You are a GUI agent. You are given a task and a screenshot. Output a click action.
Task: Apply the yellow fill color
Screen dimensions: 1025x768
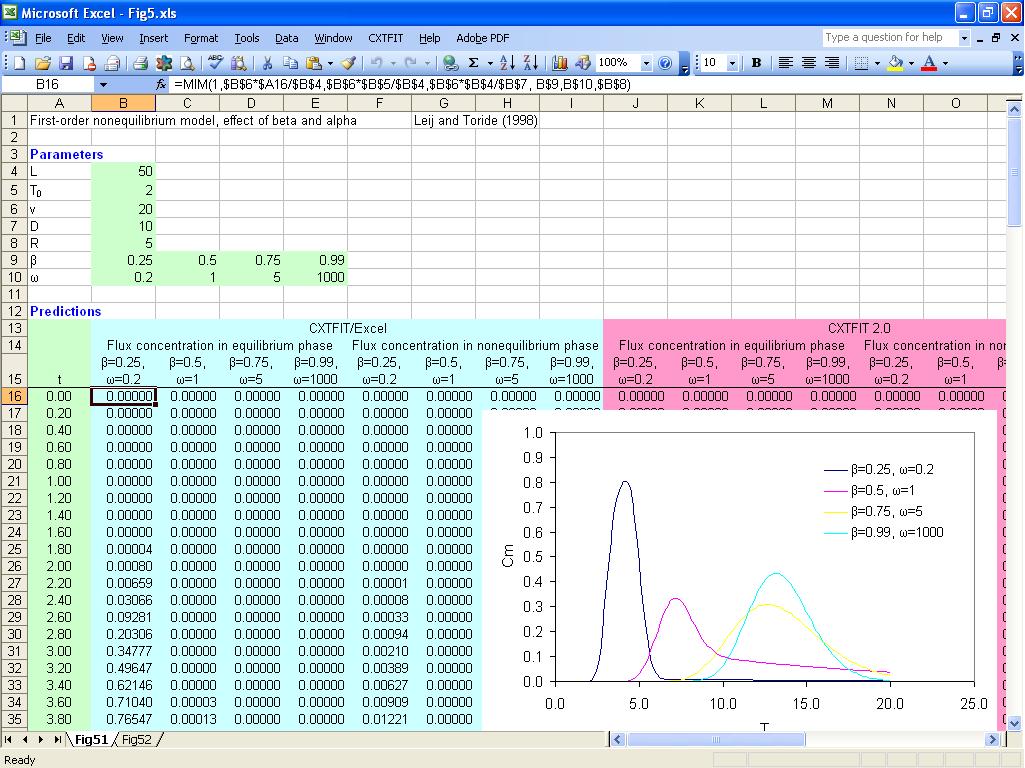tap(894, 63)
